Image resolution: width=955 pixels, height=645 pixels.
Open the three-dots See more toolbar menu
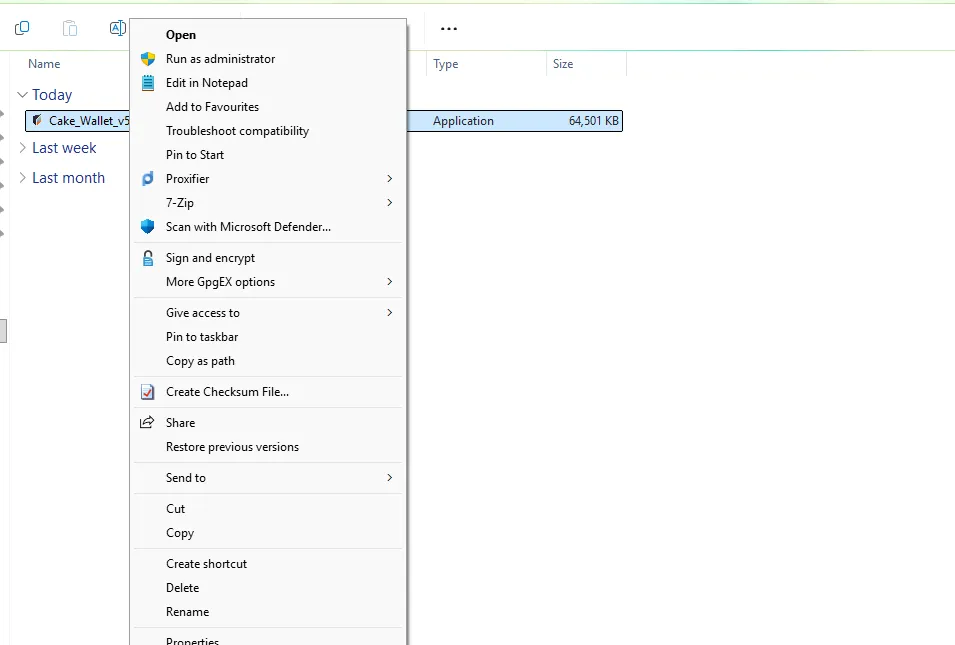[449, 29]
